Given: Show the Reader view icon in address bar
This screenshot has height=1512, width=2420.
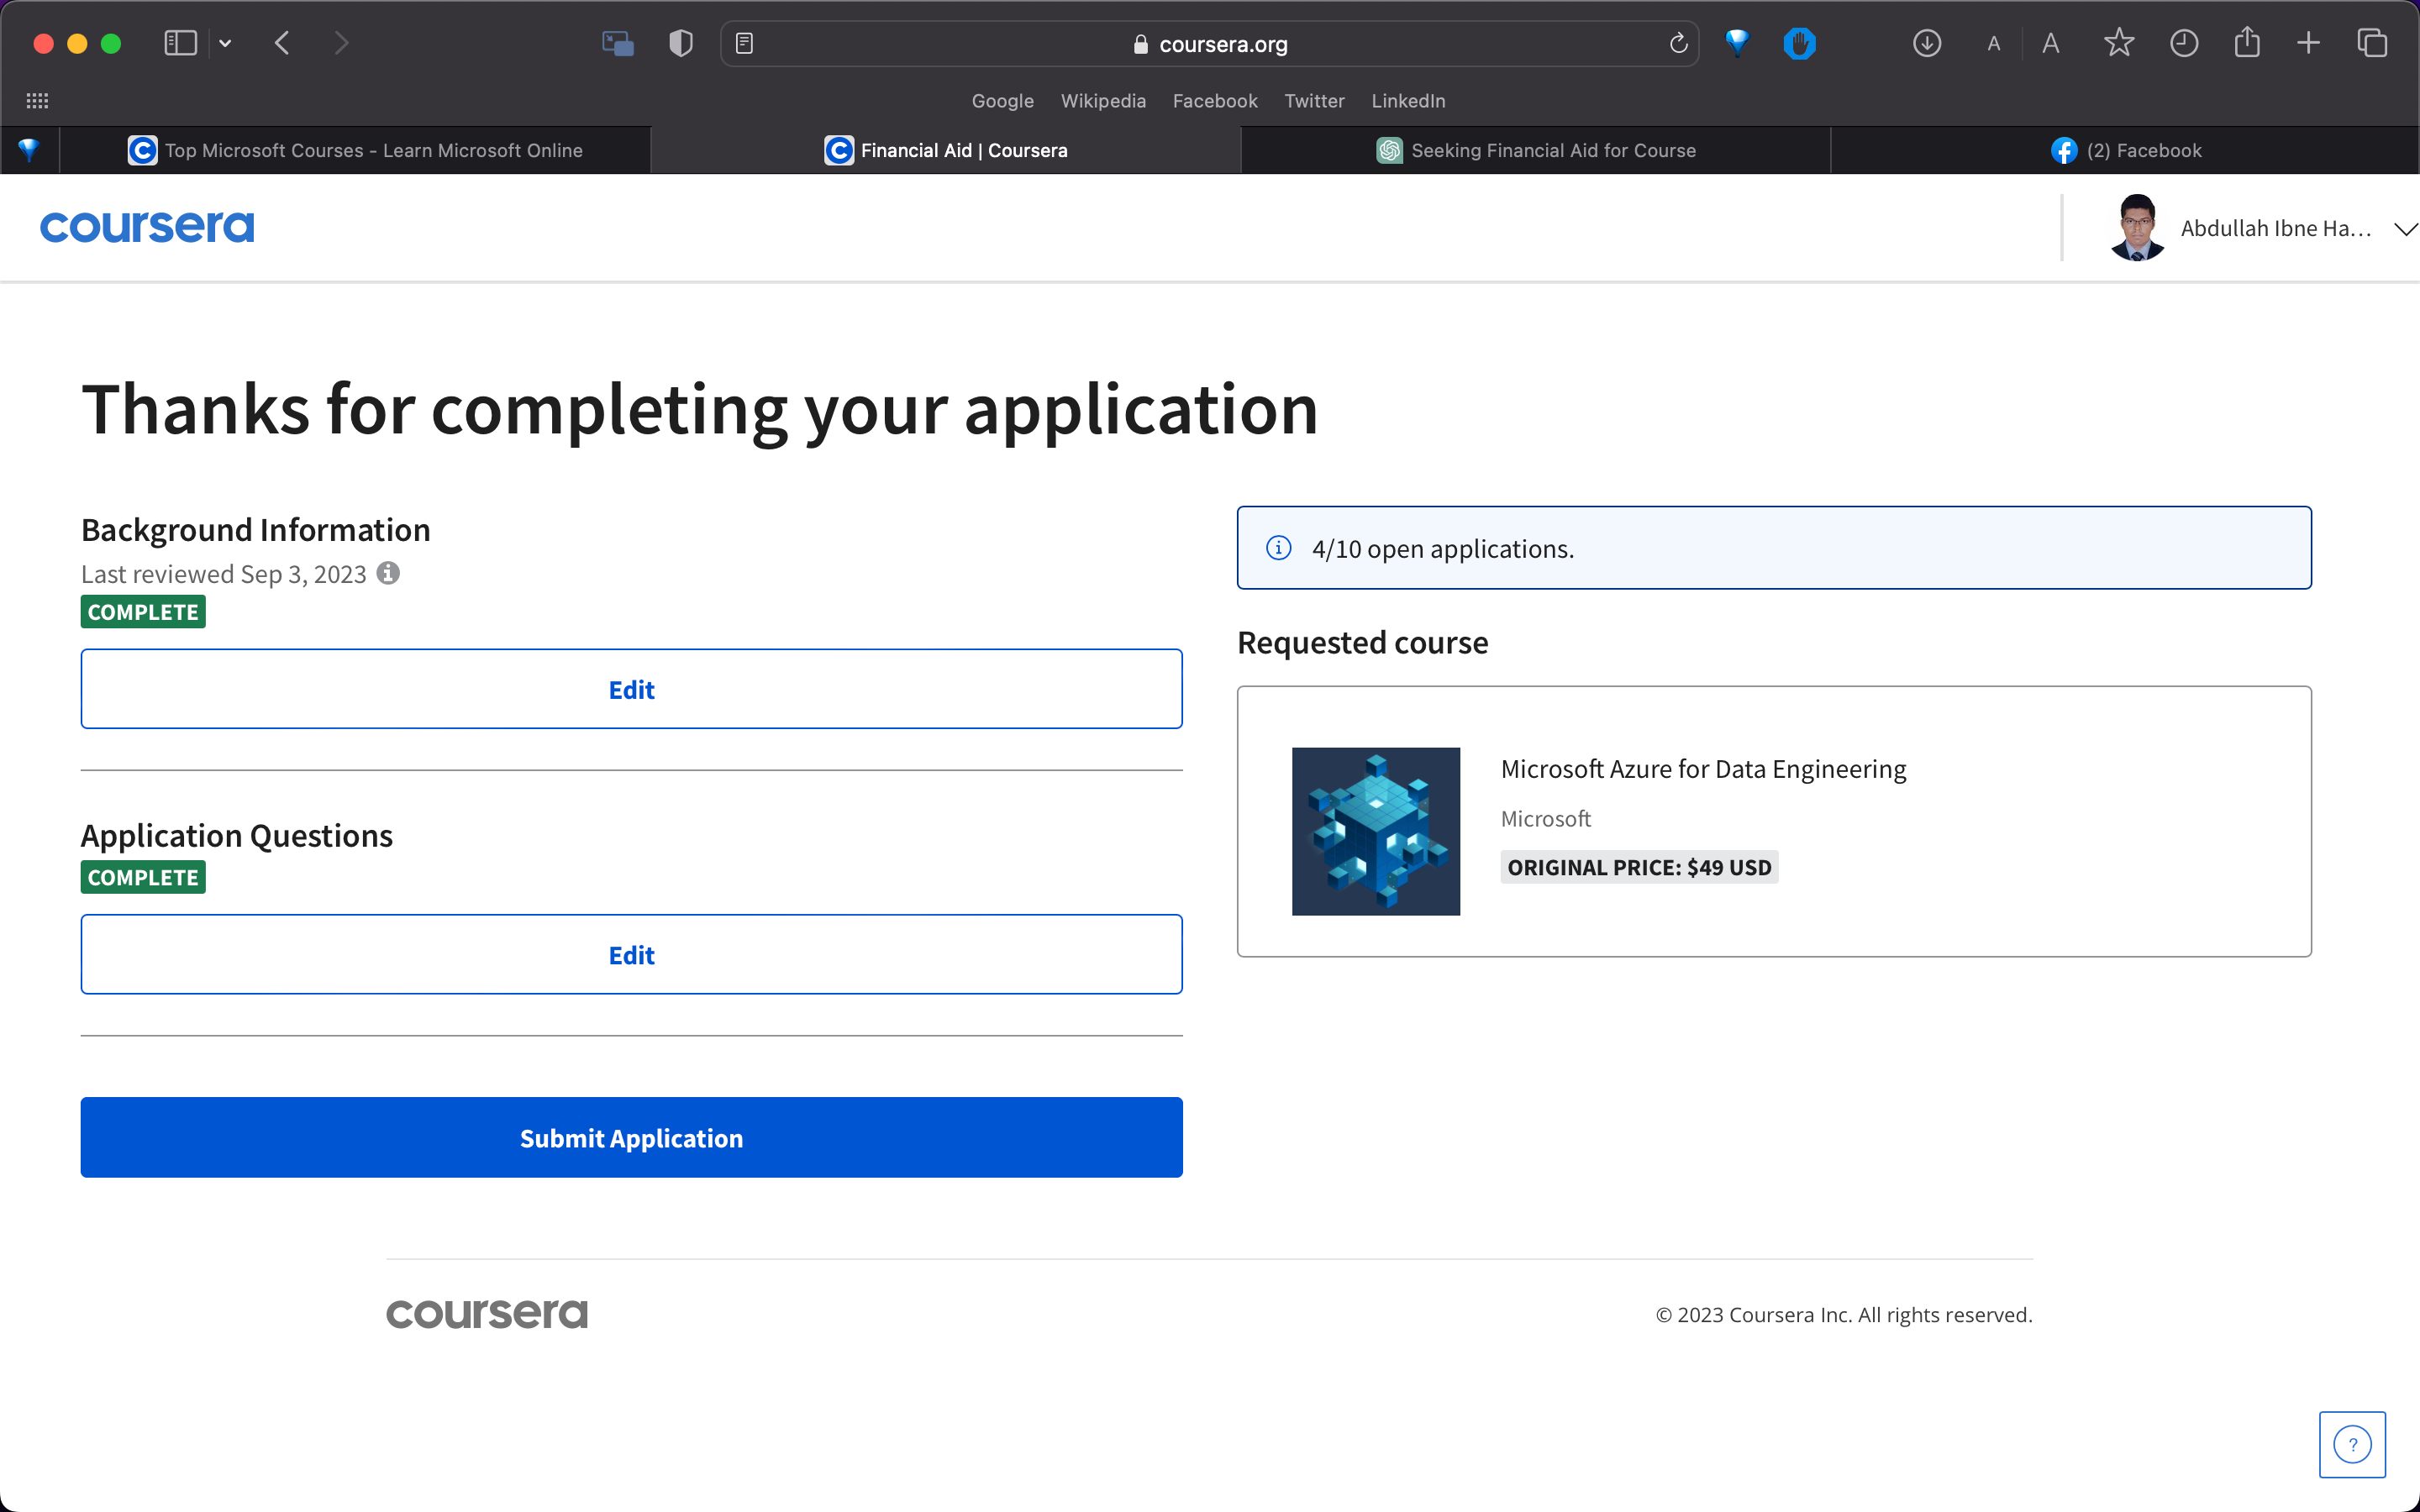Looking at the screenshot, I should [x=744, y=43].
